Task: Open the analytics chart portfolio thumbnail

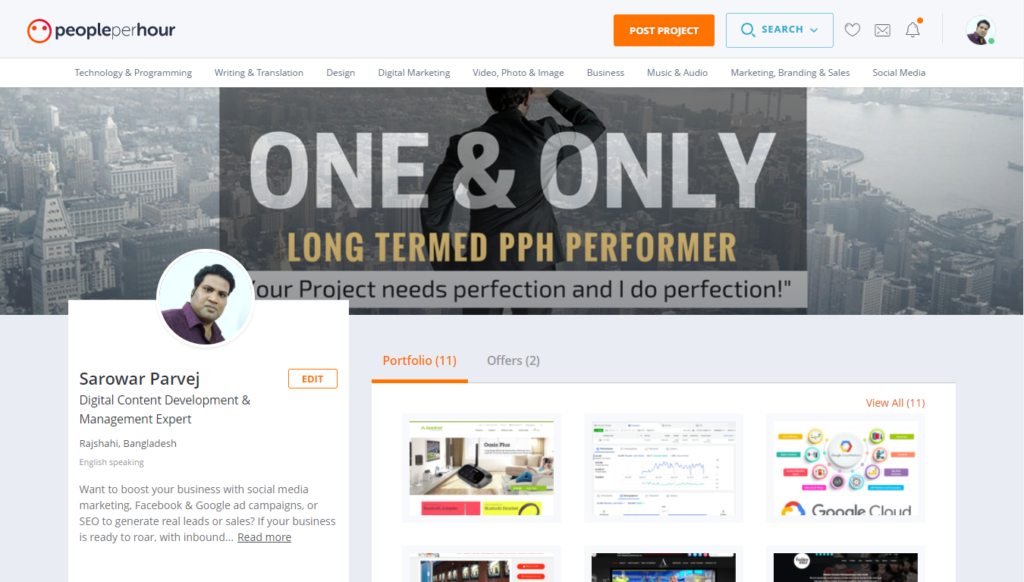Action: (x=664, y=468)
